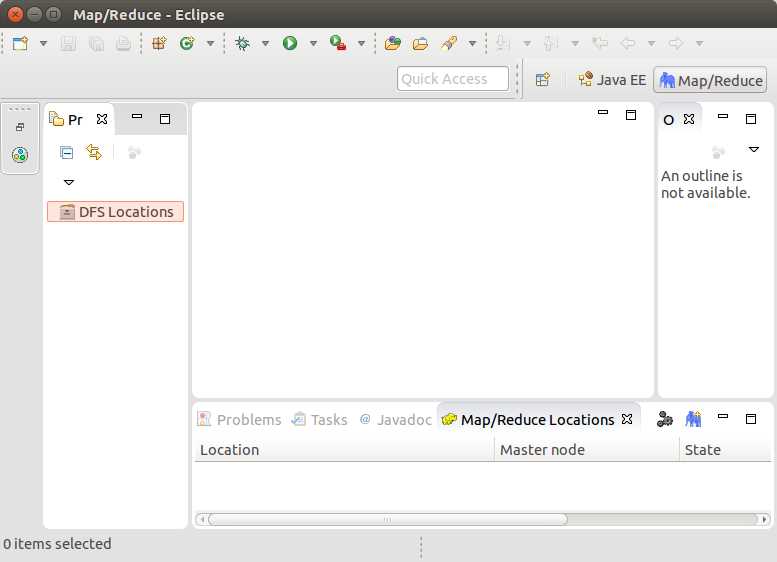Click the Print toolbar icon
777x562 pixels.
[123, 44]
